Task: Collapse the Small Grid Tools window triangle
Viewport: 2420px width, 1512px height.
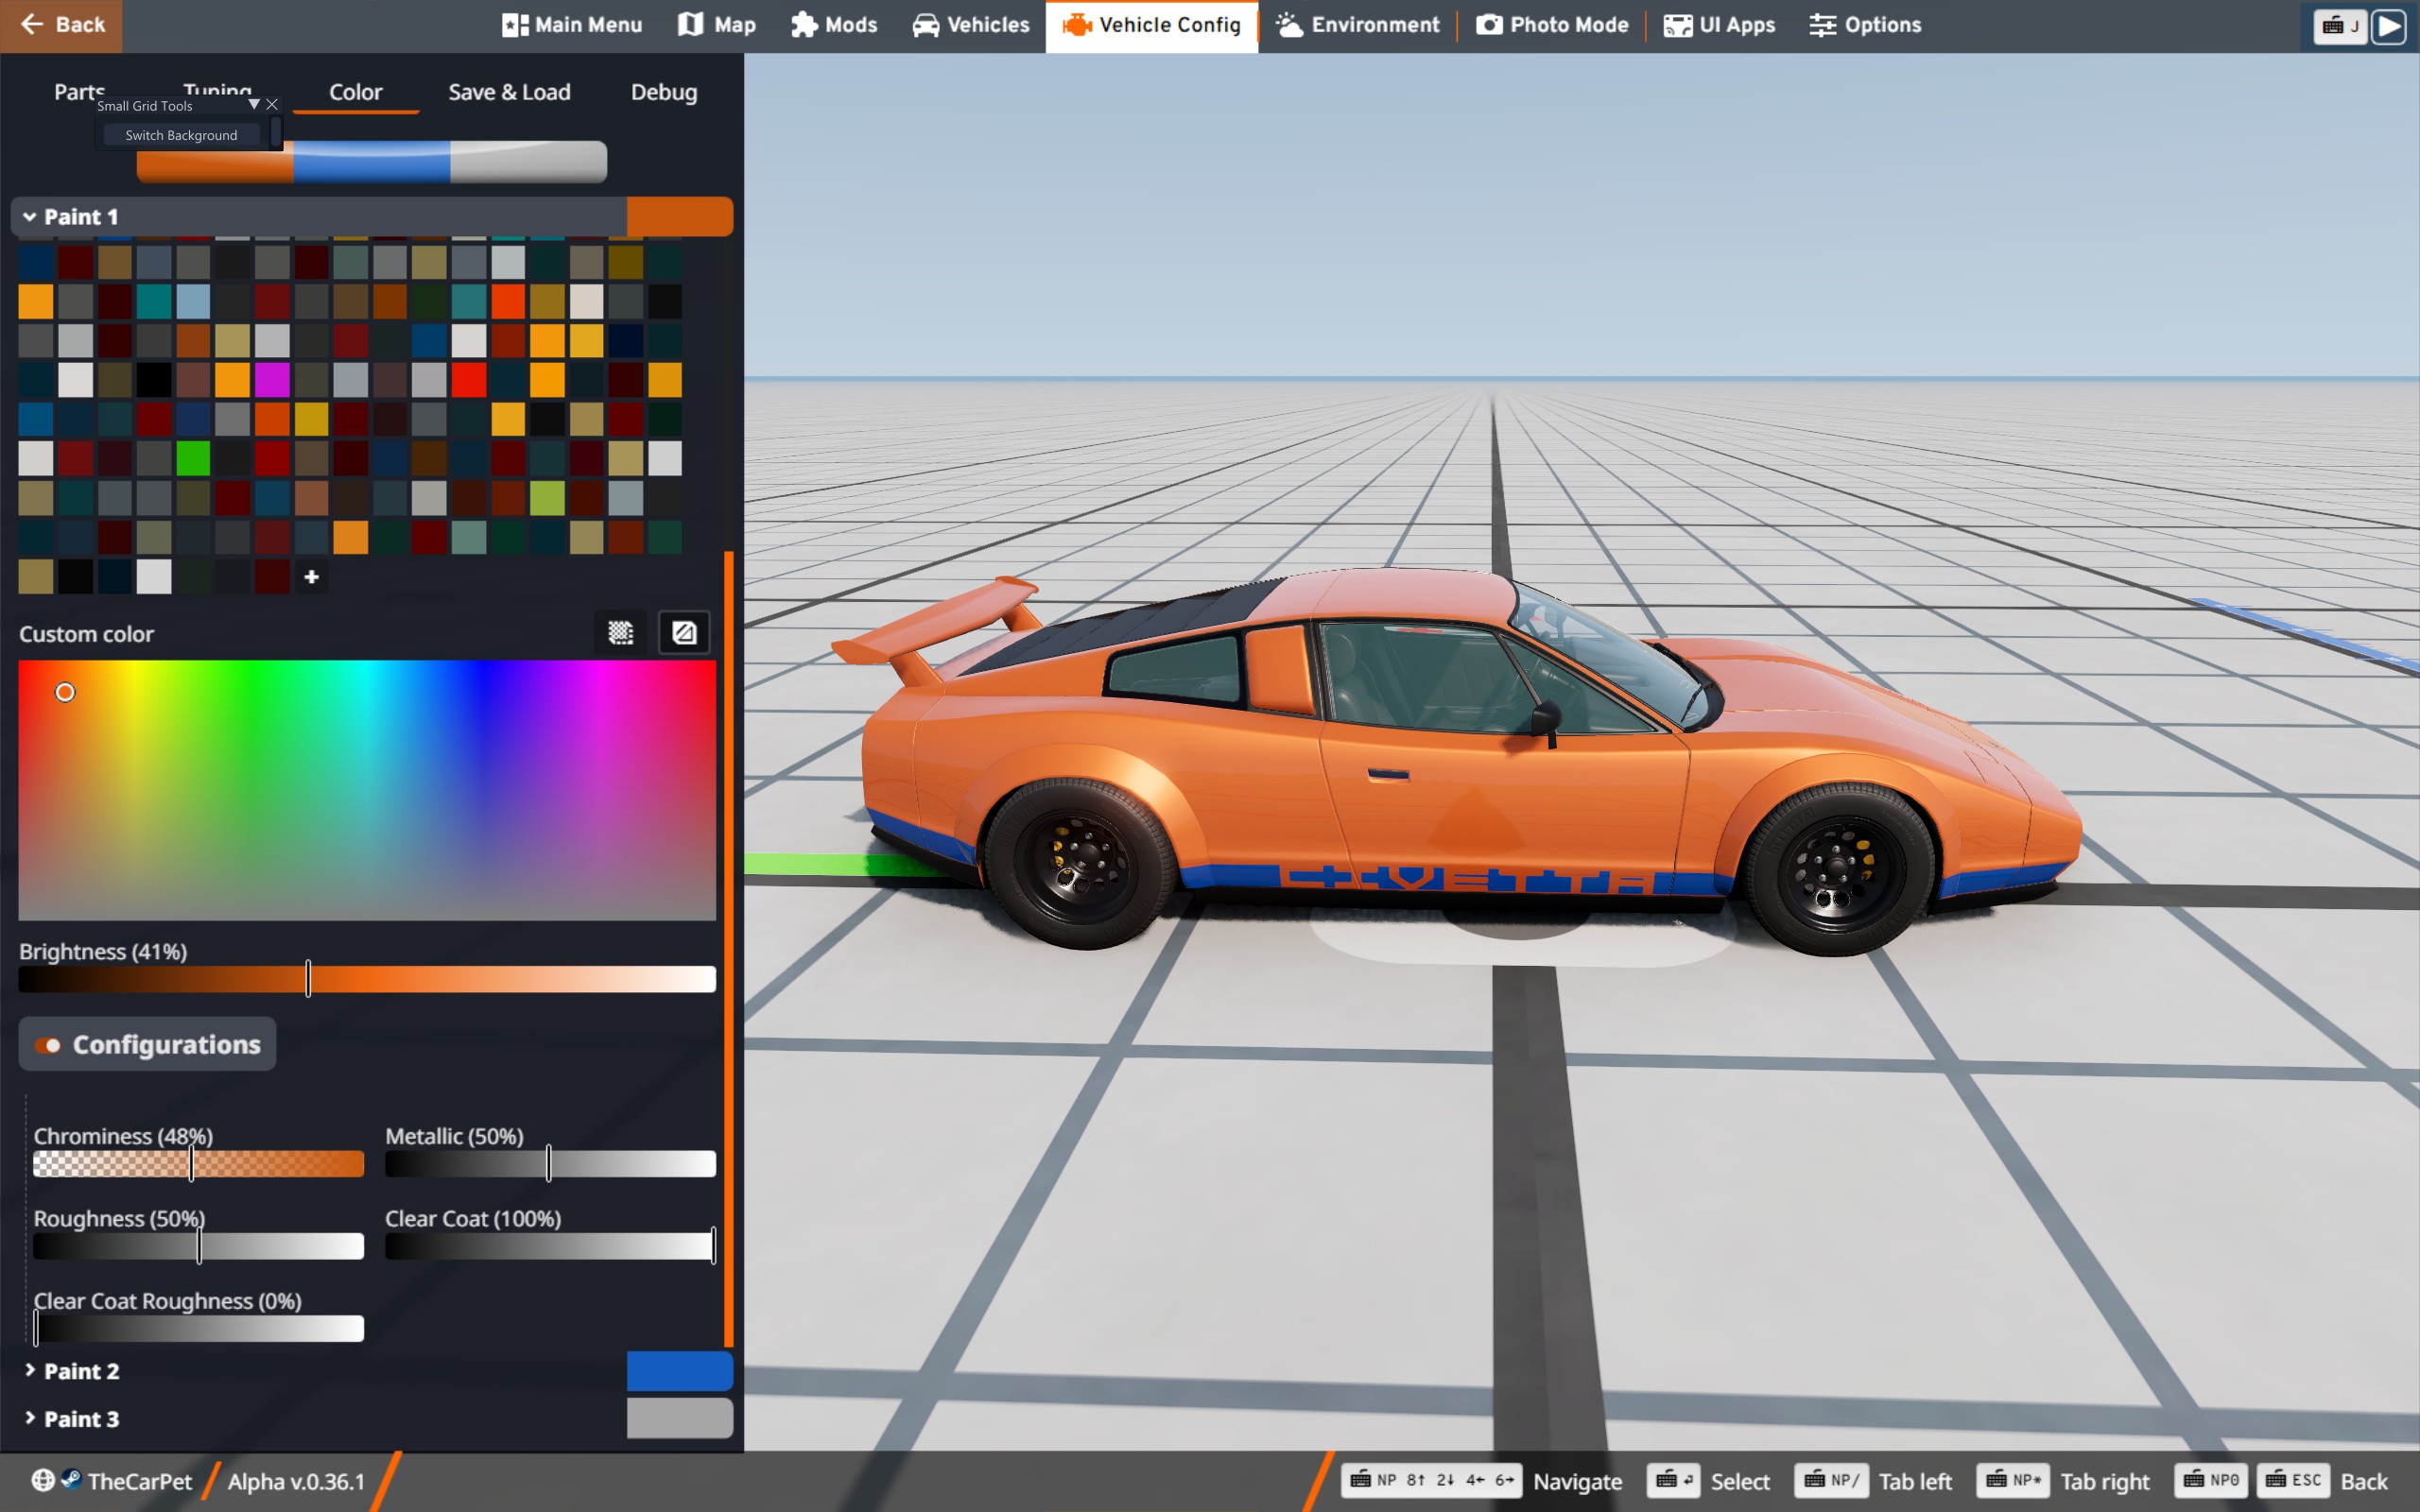Action: click(x=253, y=104)
